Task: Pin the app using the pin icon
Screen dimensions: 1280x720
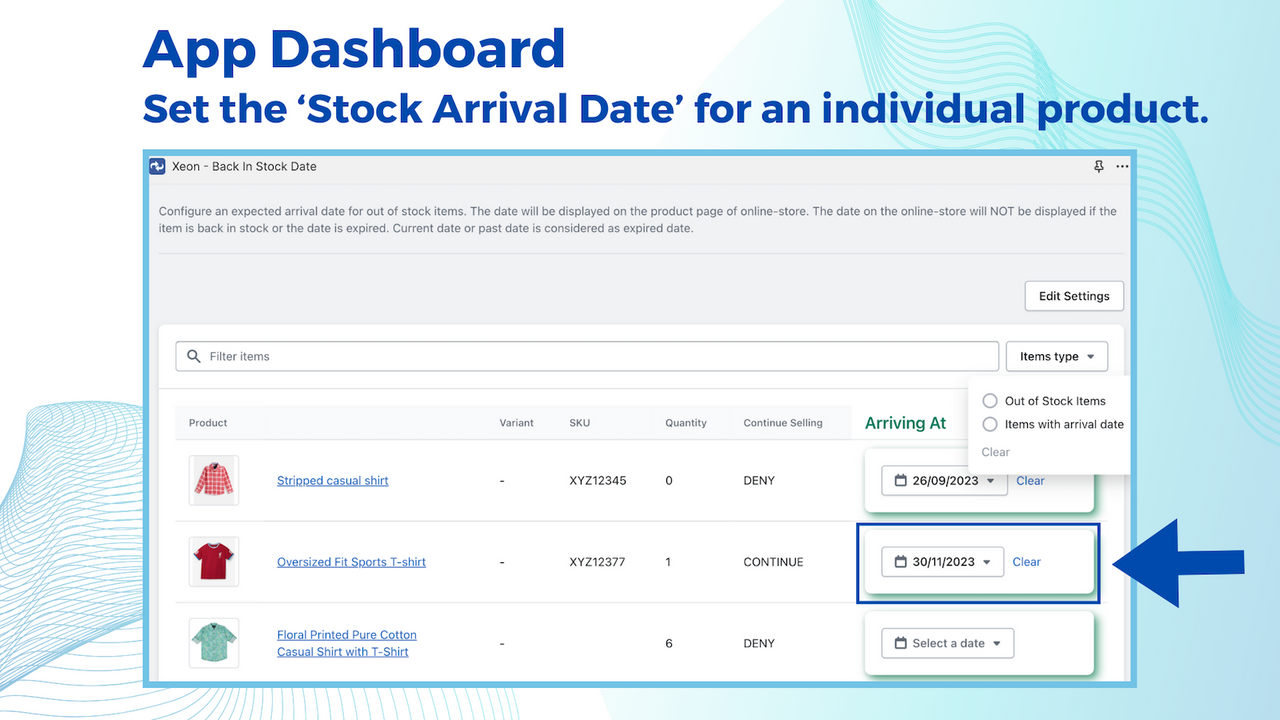Action: point(1099,167)
